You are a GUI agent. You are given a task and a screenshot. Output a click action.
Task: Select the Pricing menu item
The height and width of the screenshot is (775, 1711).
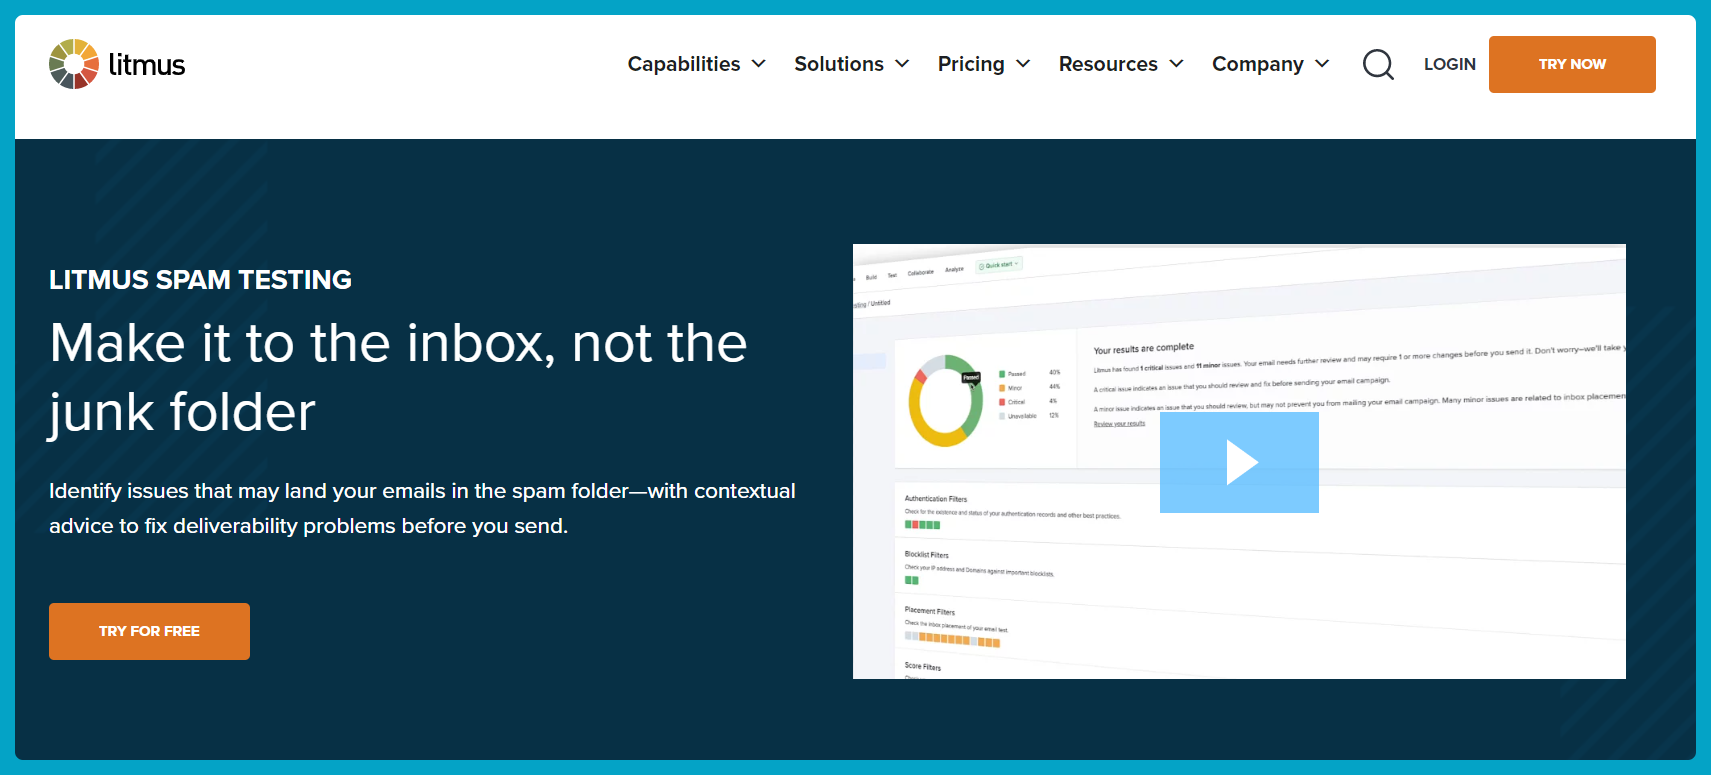(x=970, y=64)
